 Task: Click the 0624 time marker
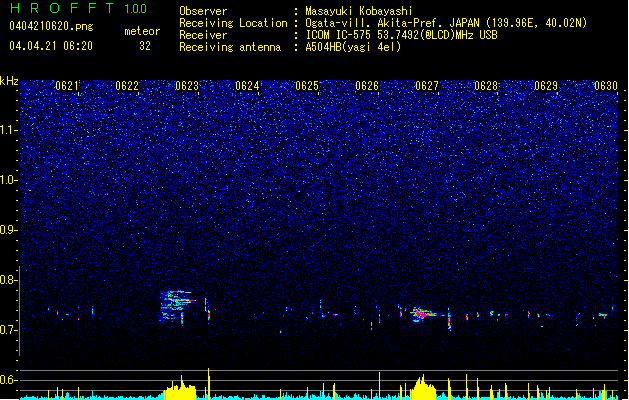click(x=247, y=86)
